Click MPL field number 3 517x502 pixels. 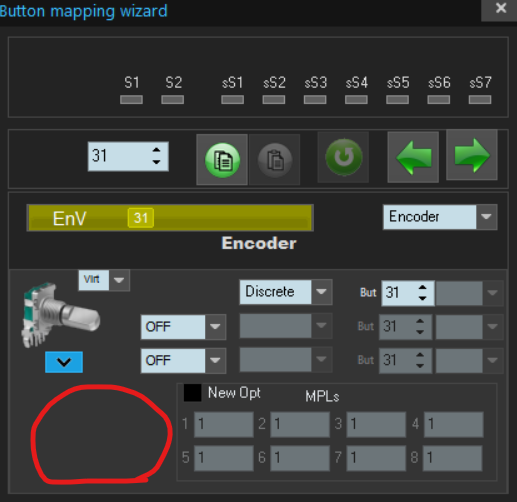[x=376, y=424]
